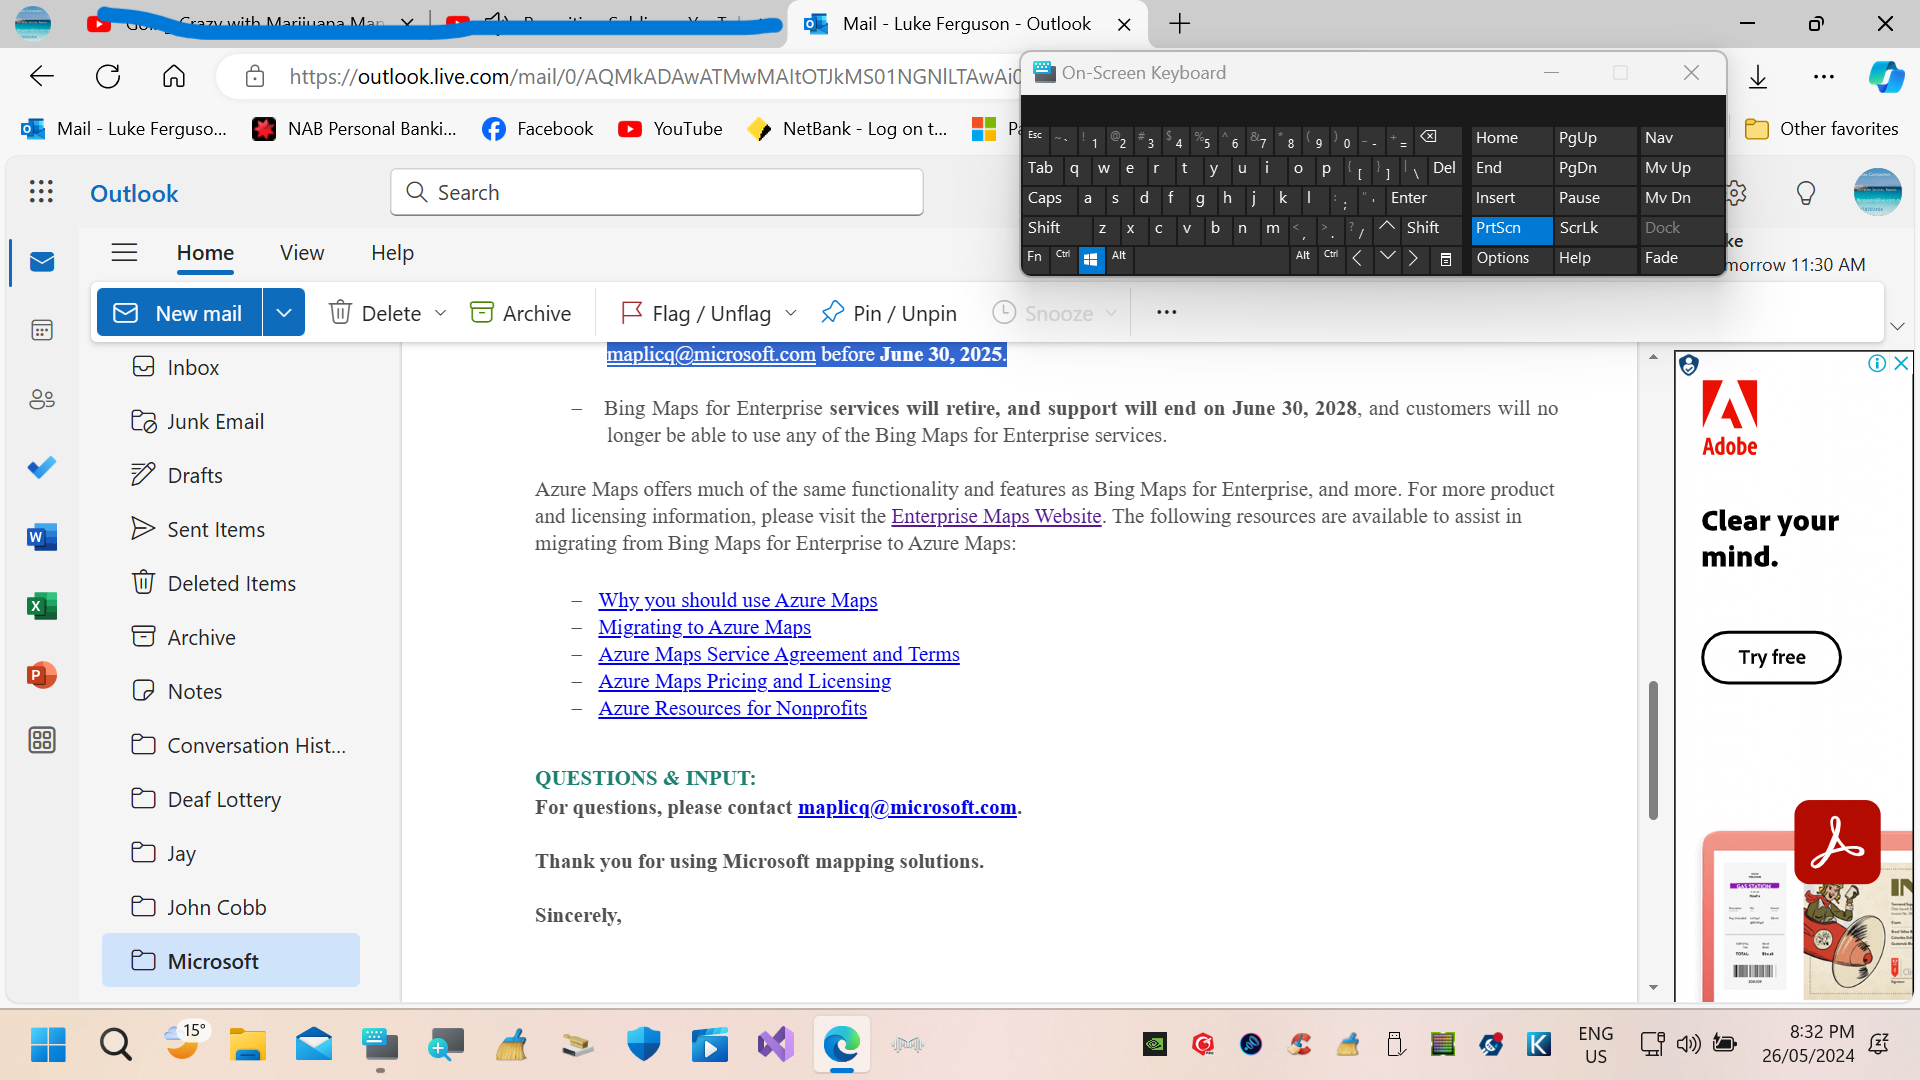Toggle Caps key on On-Screen Keyboard

click(1049, 198)
